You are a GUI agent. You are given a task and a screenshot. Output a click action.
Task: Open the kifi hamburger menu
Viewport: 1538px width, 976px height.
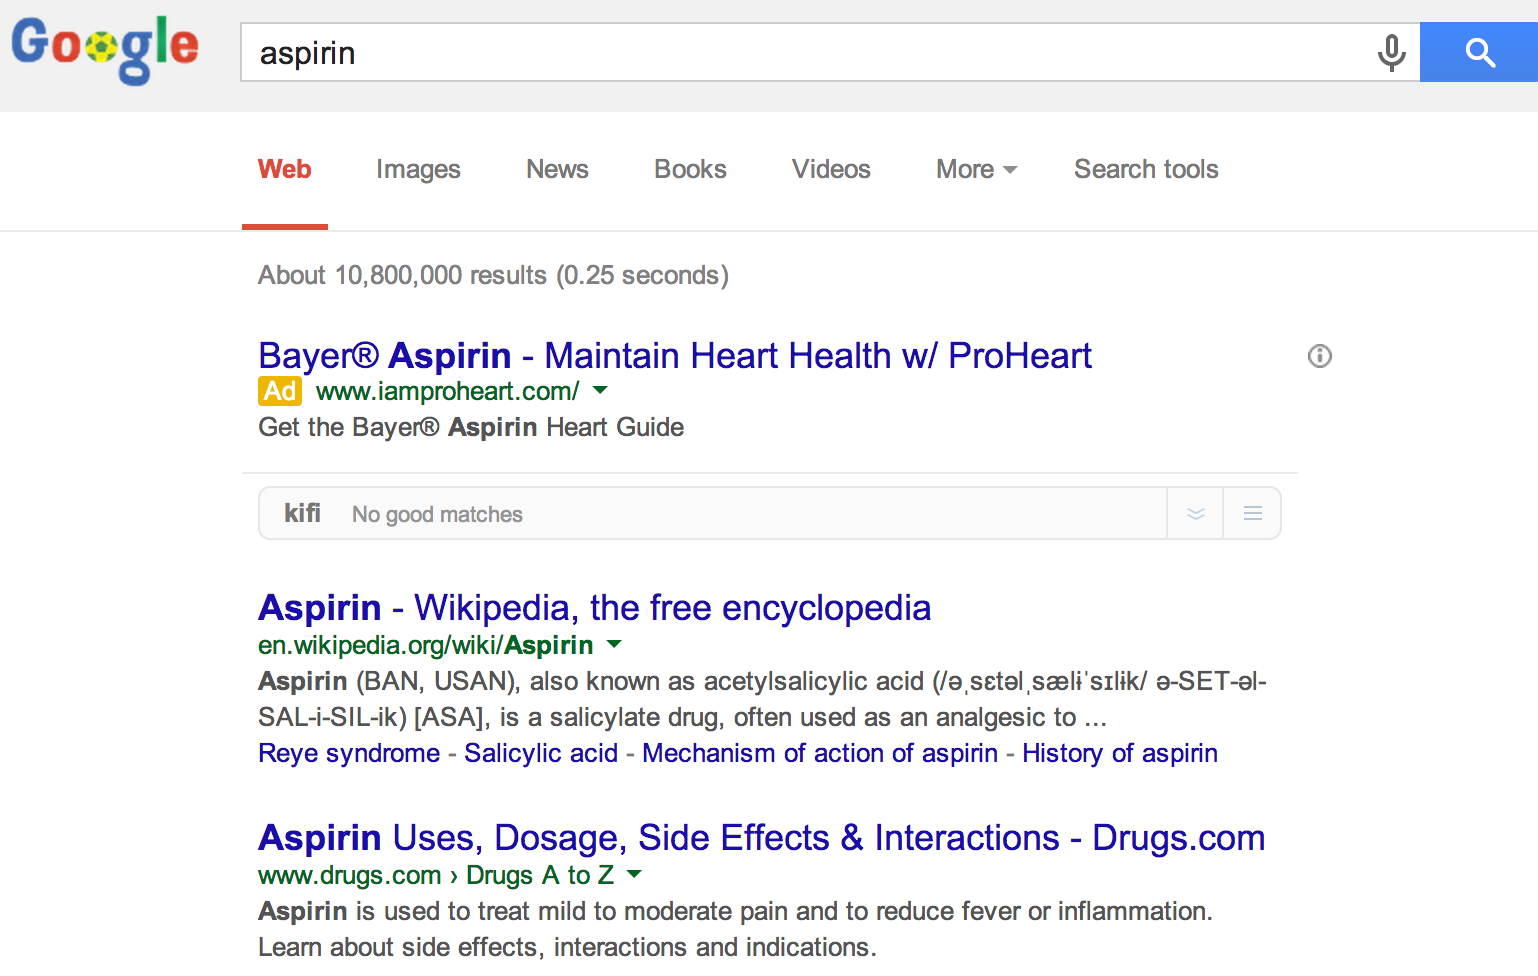pyautogui.click(x=1252, y=514)
